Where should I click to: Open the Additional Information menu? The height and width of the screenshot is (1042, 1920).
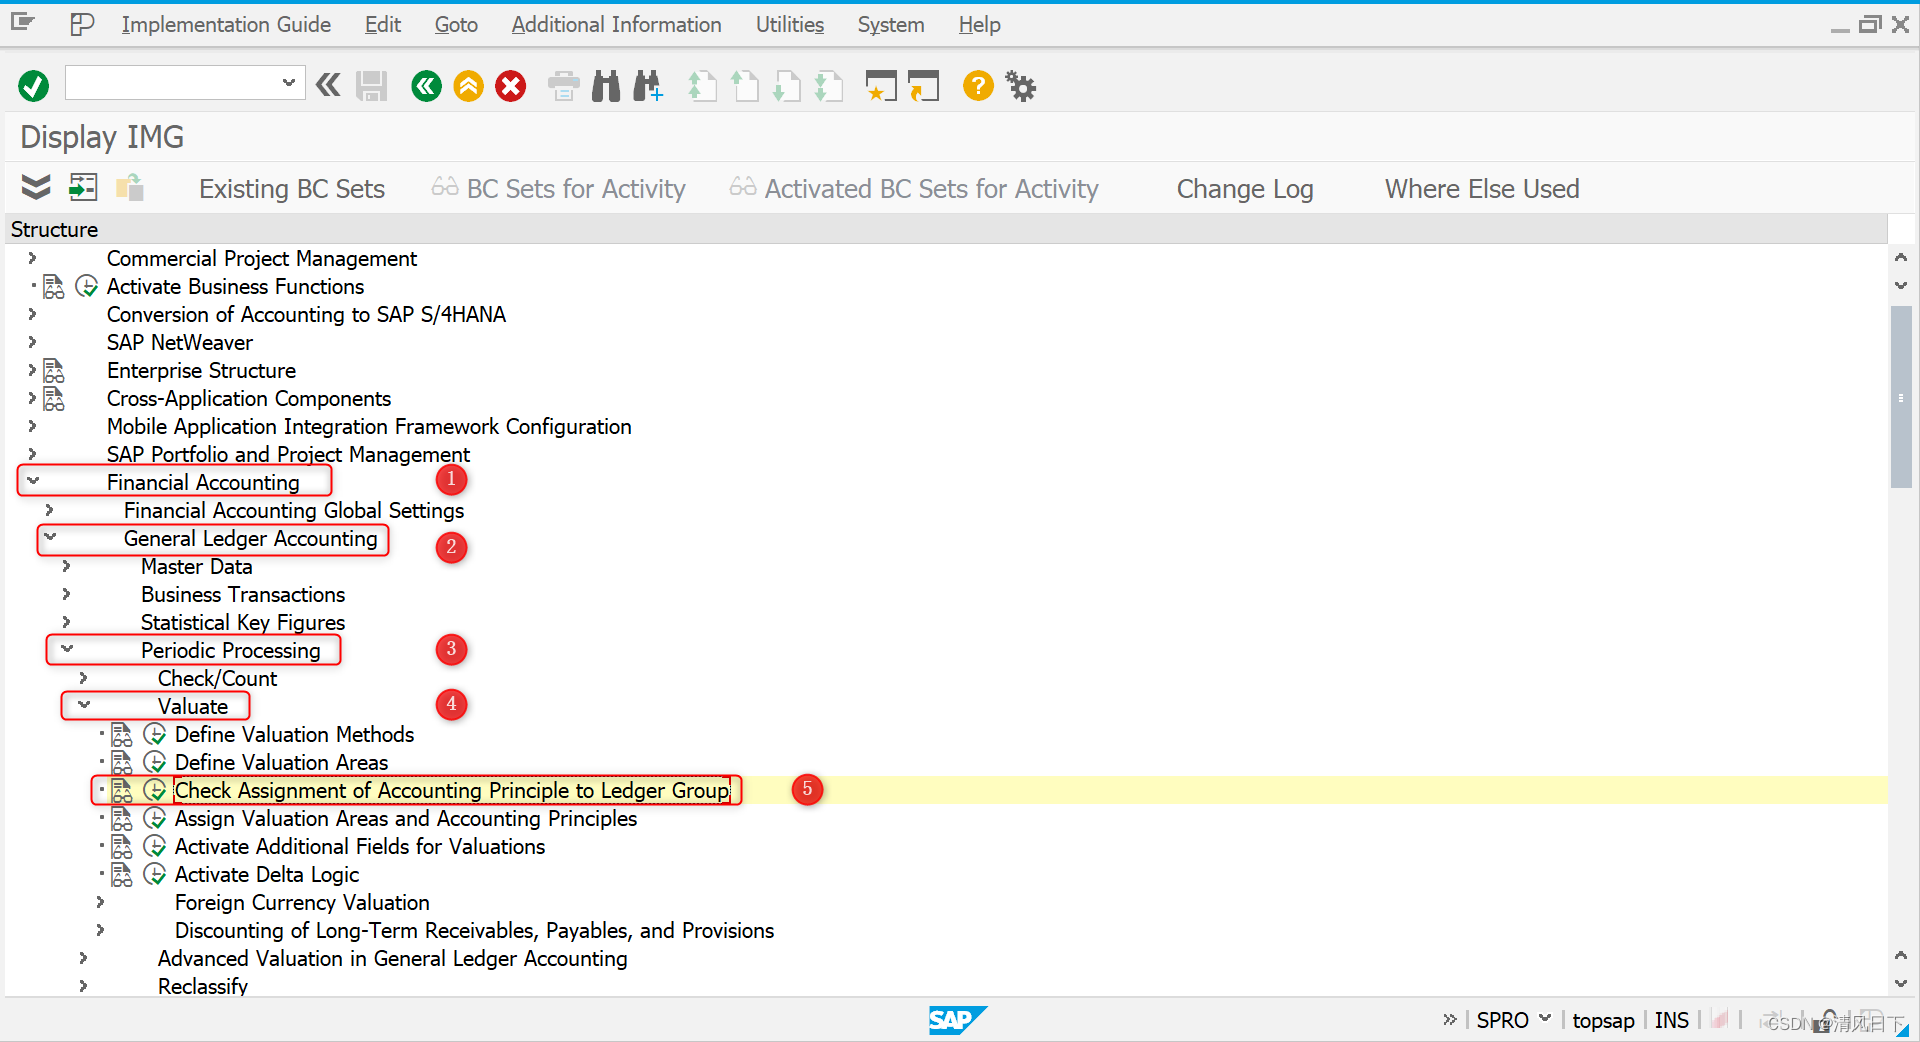pos(616,25)
